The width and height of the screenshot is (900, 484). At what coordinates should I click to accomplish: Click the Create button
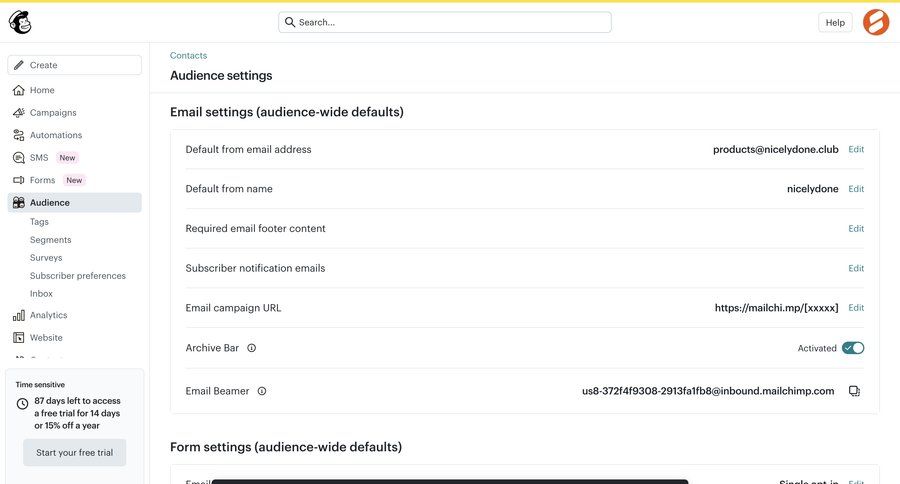point(75,65)
